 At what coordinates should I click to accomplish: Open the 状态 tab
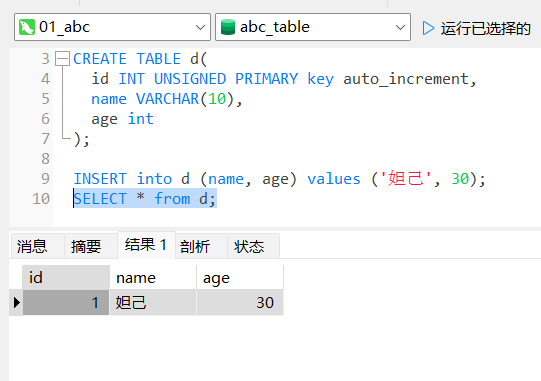tap(253, 246)
